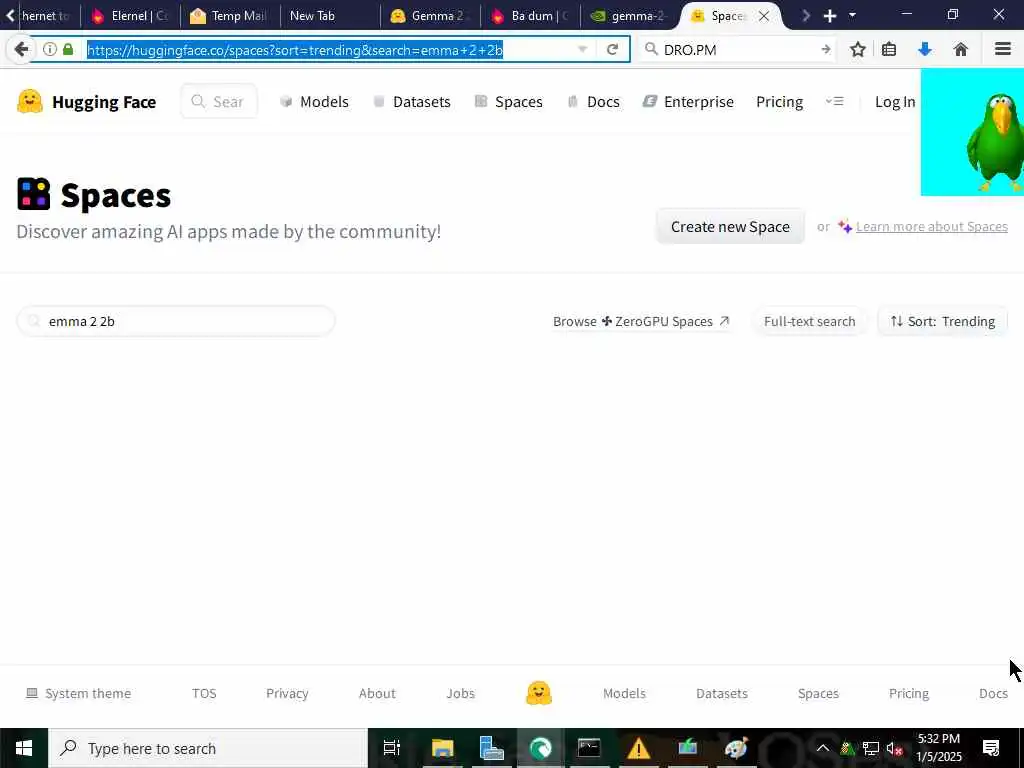The height and width of the screenshot is (768, 1024).
Task: Switch to the Ba dum tab
Action: 530,16
